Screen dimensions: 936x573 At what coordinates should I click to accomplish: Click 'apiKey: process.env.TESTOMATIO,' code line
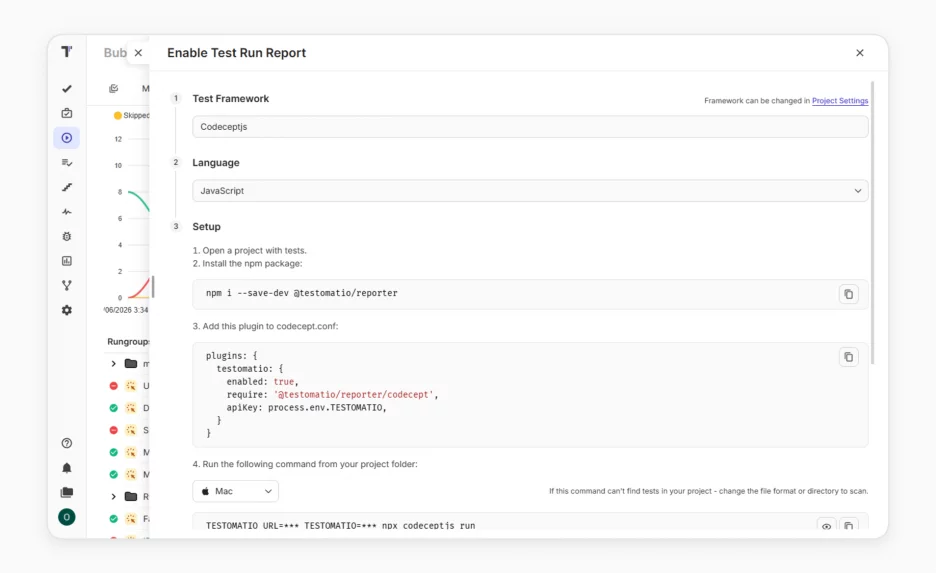pos(306,408)
